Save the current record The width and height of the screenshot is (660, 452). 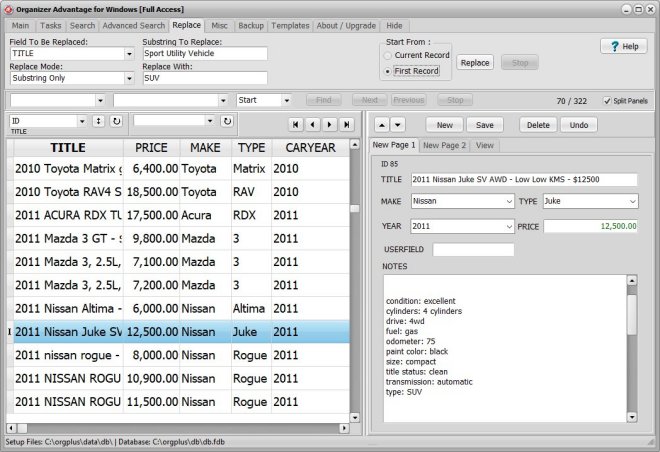tap(484, 125)
